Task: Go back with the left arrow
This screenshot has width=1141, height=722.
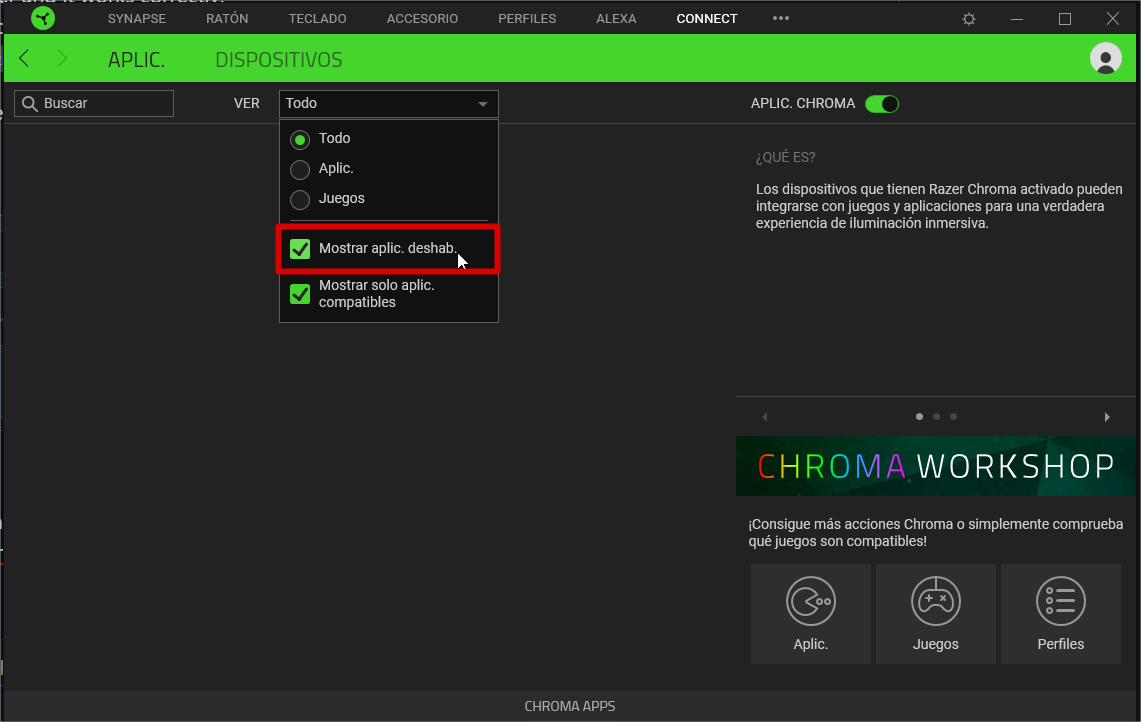Action: pyautogui.click(x=25, y=58)
